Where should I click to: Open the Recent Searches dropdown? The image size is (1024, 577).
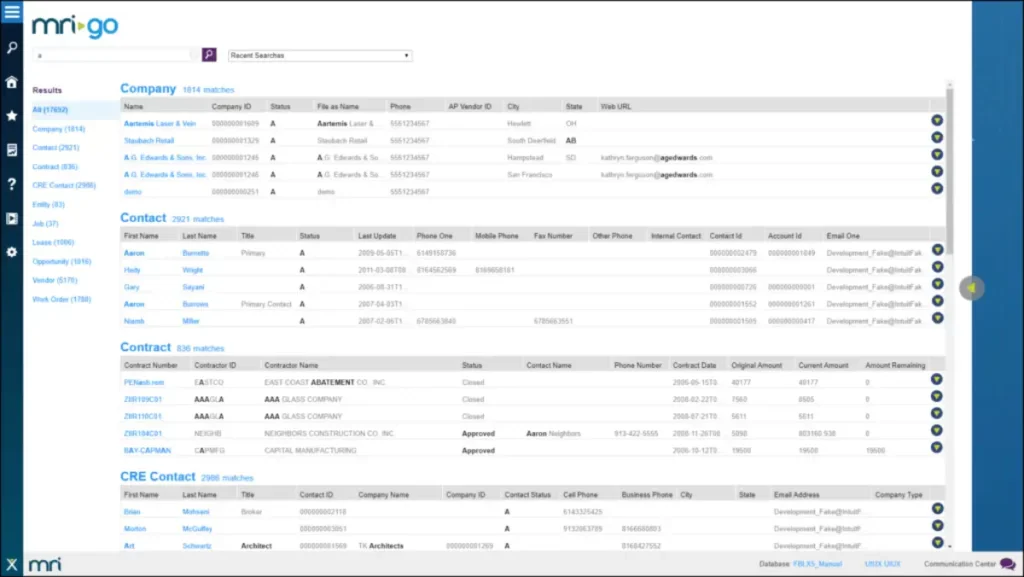point(320,55)
